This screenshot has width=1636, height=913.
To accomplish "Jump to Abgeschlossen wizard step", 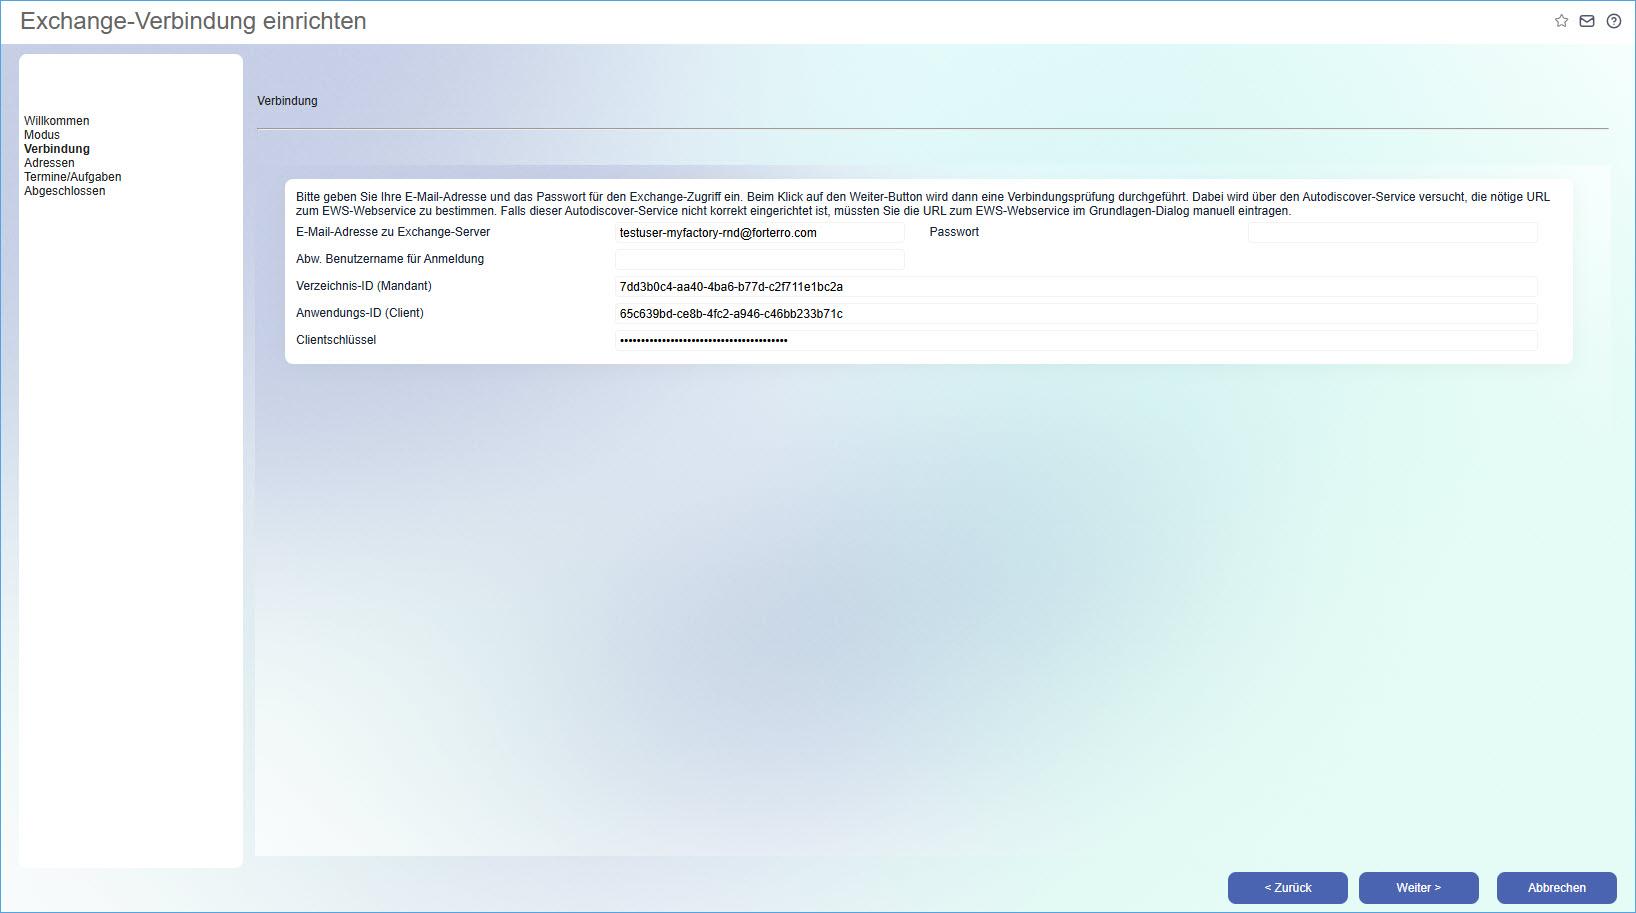I will (65, 191).
